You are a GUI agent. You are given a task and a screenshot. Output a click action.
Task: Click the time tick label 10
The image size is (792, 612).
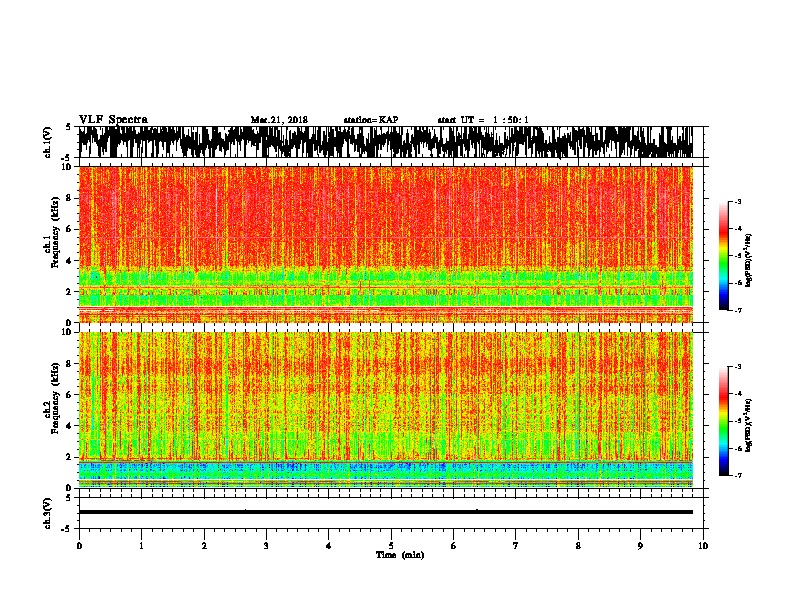[703, 546]
